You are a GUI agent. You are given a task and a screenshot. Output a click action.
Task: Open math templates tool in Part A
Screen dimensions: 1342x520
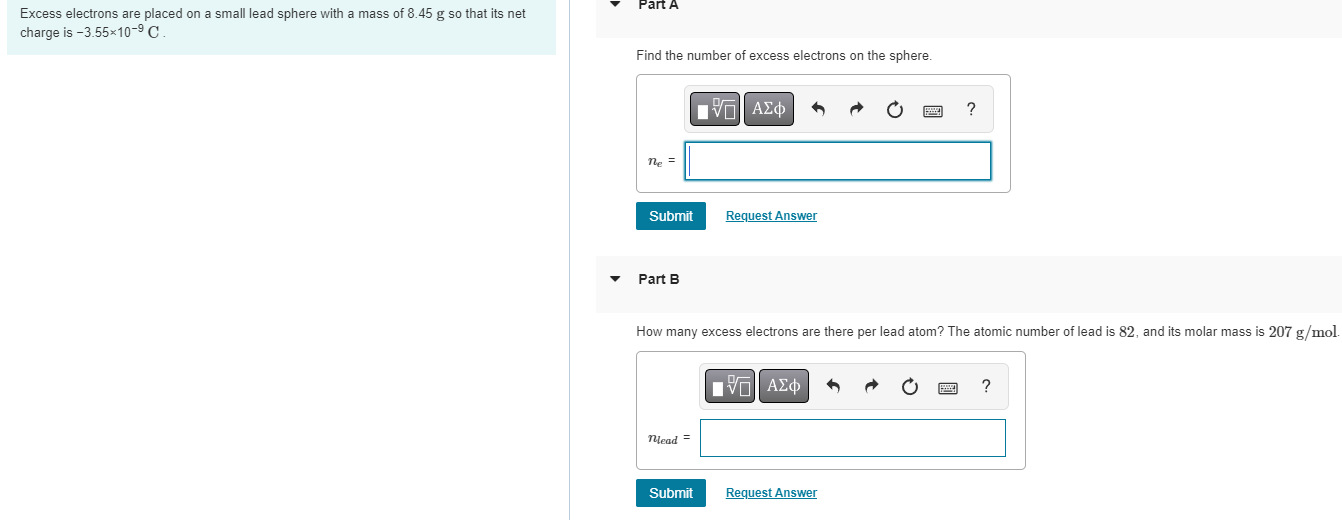pyautogui.click(x=716, y=108)
